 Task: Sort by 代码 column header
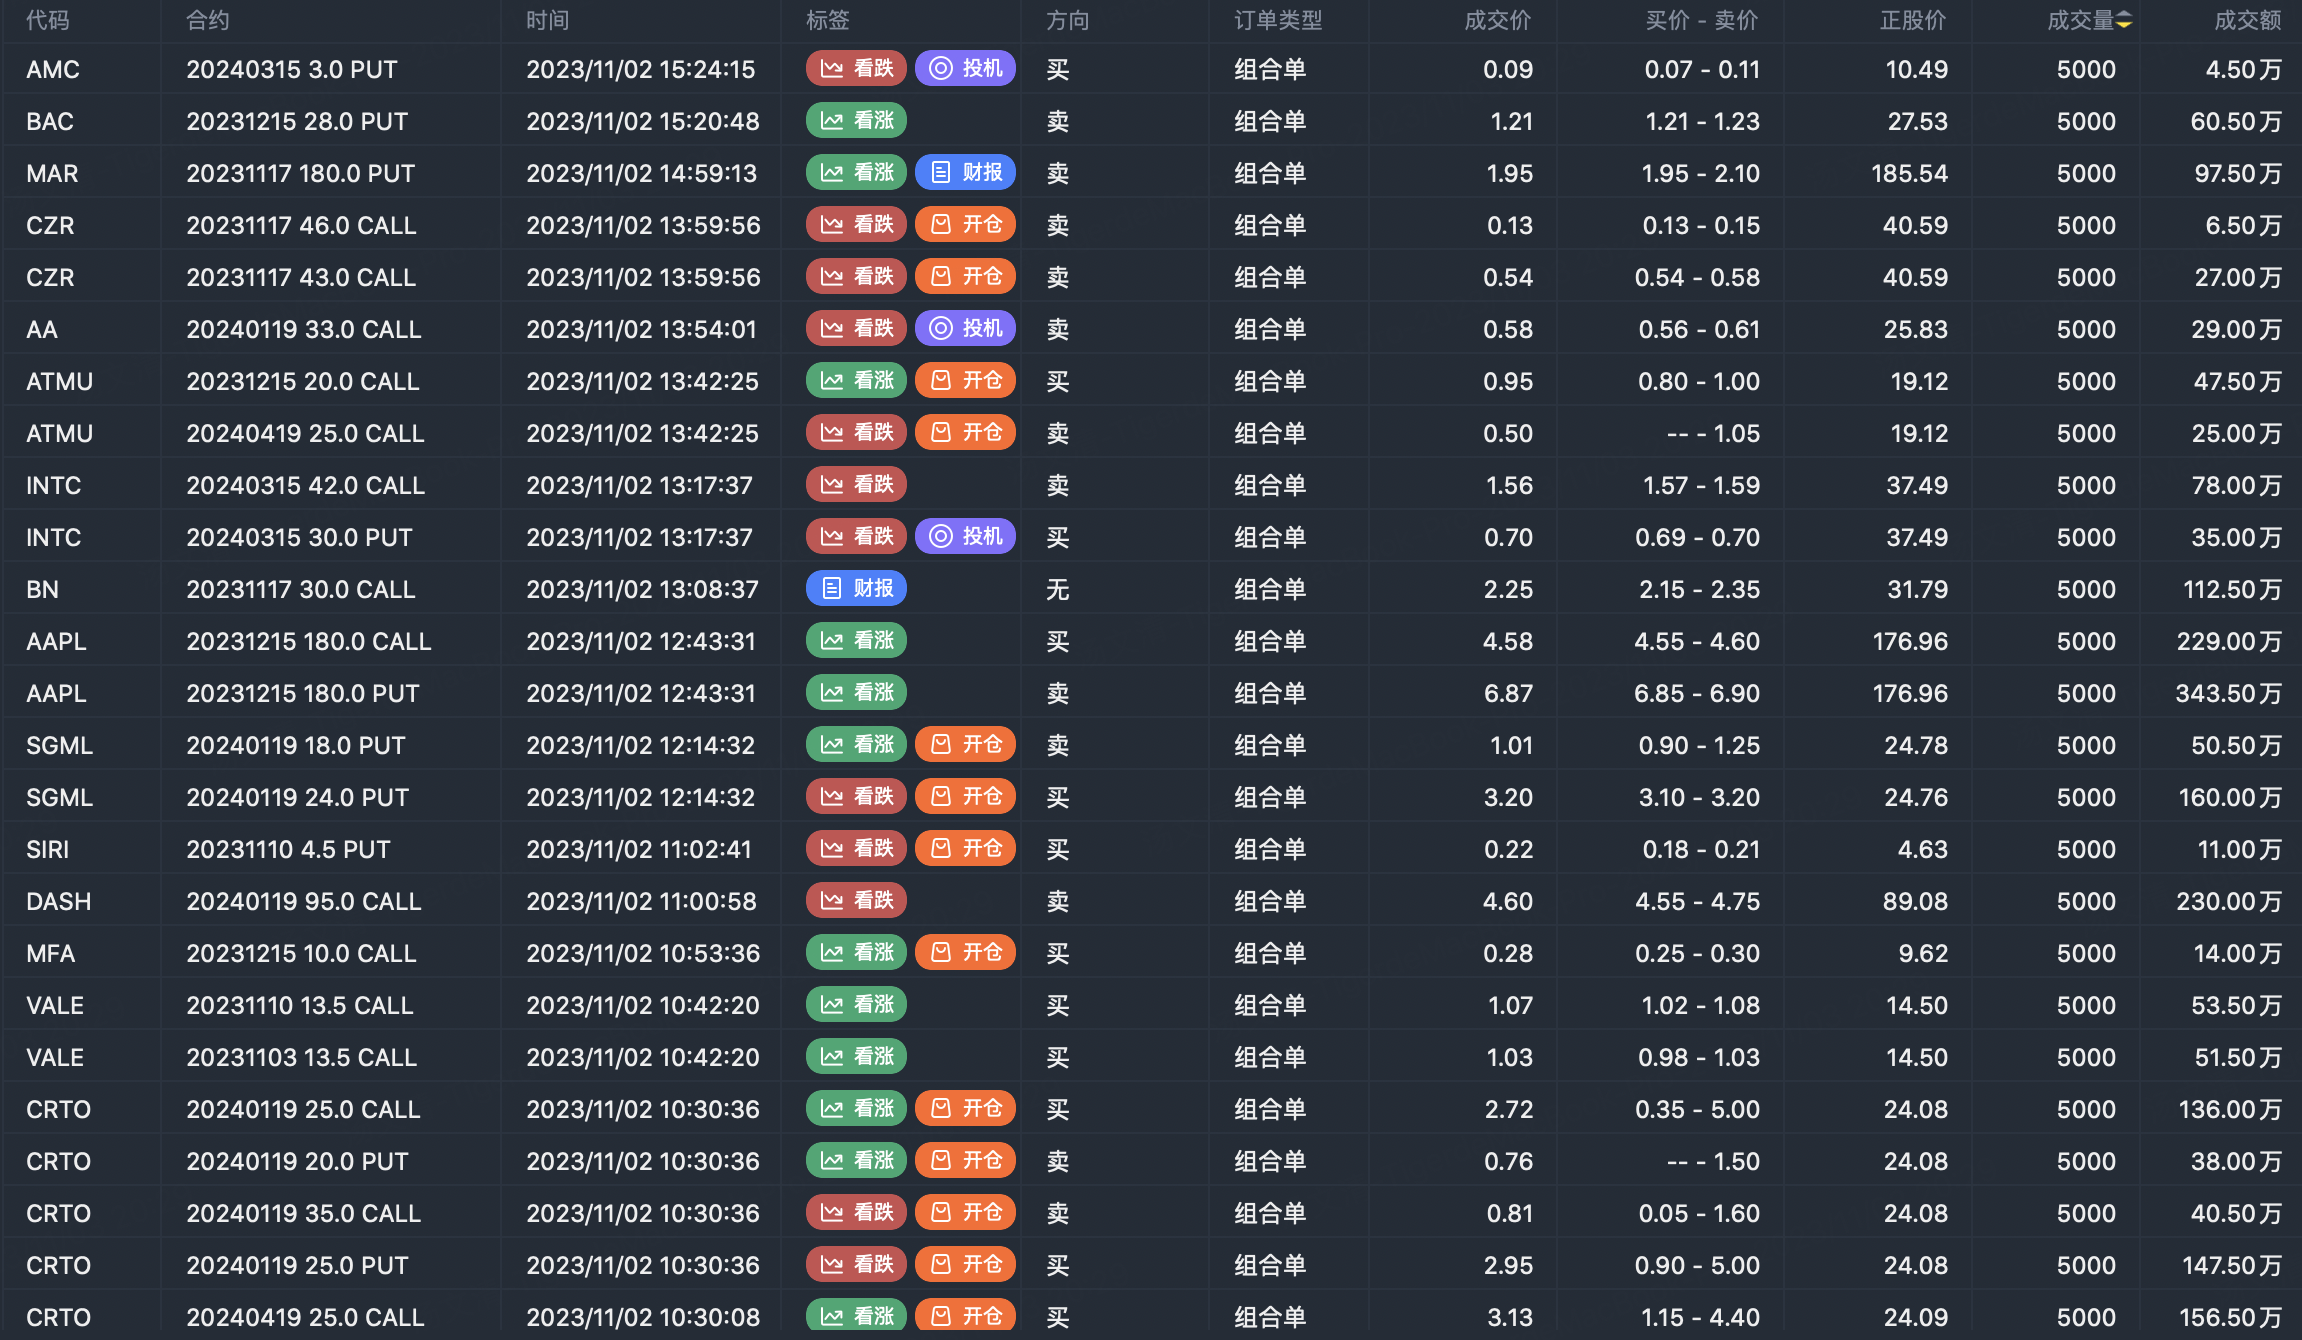pyautogui.click(x=48, y=20)
